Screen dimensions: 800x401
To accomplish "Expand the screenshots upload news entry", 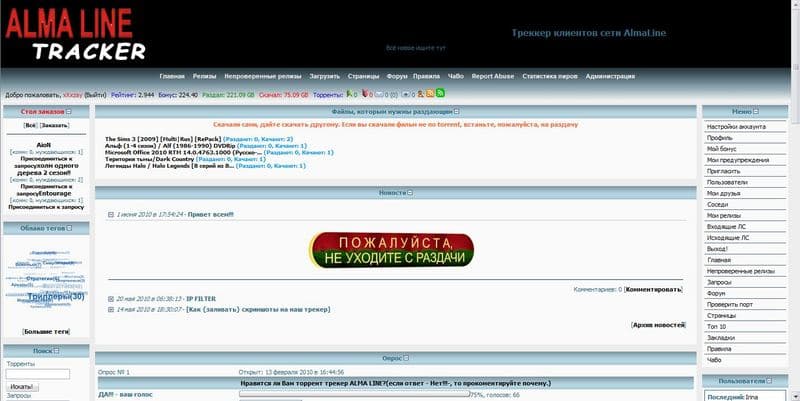I will click(111, 310).
